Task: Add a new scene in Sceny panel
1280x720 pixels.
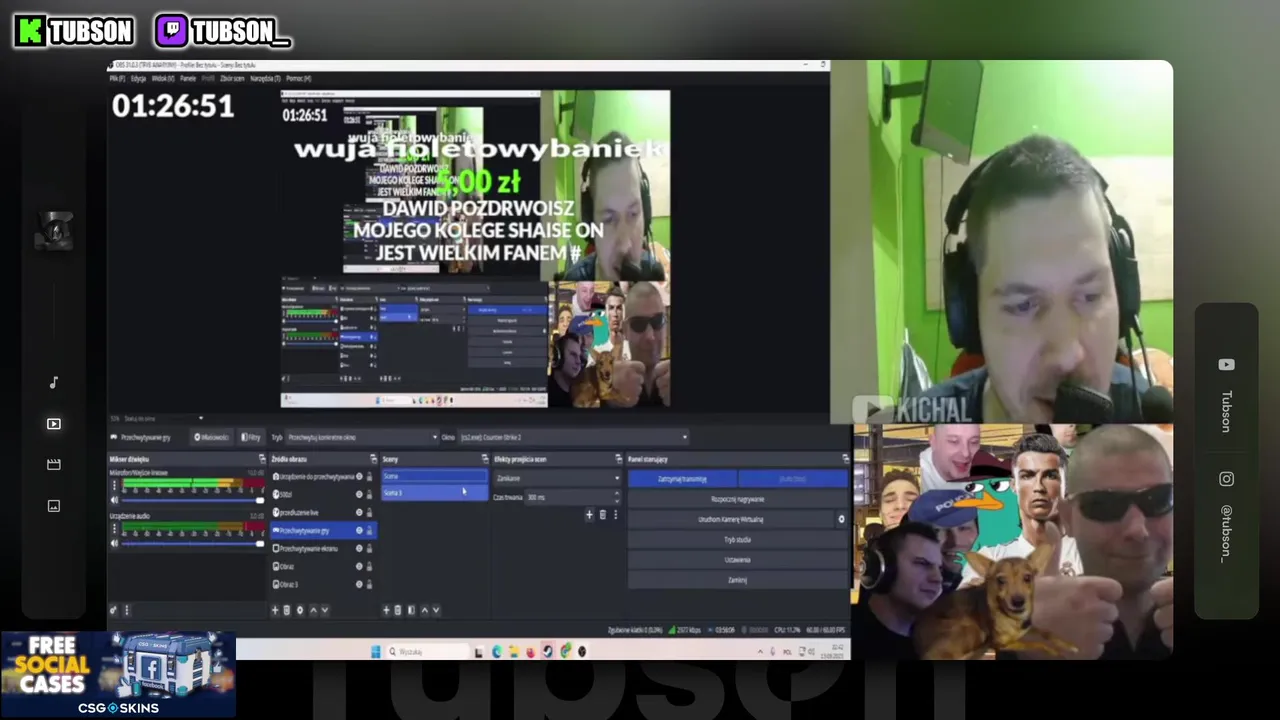Action: (x=386, y=610)
